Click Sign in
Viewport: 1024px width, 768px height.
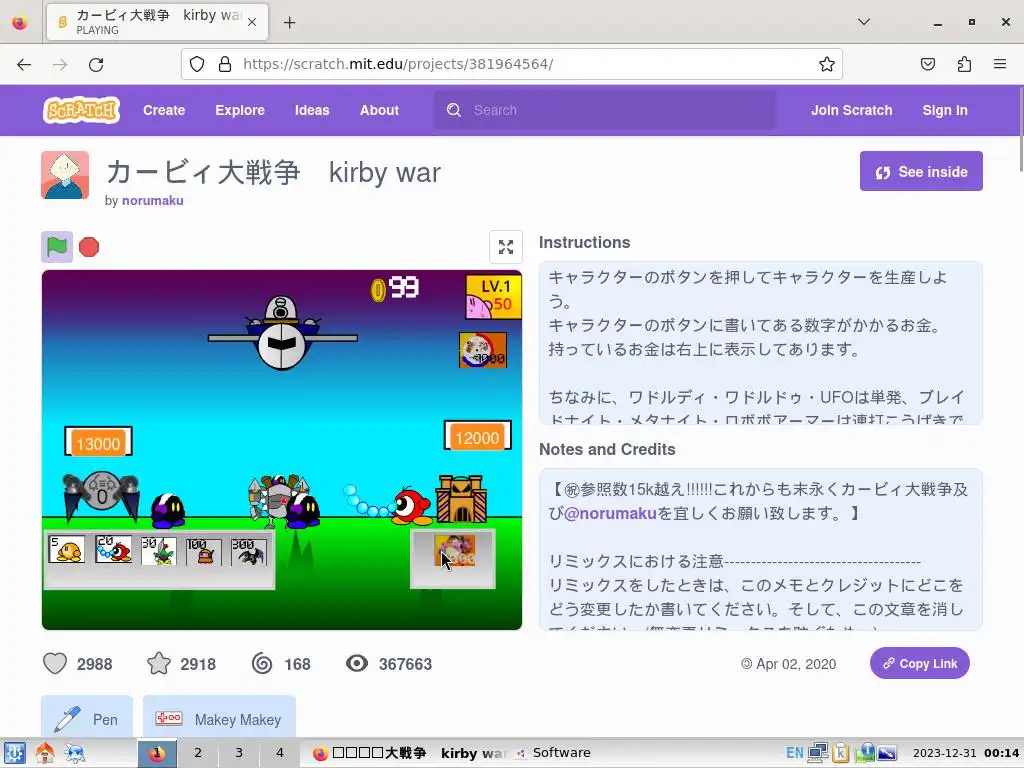click(x=945, y=110)
